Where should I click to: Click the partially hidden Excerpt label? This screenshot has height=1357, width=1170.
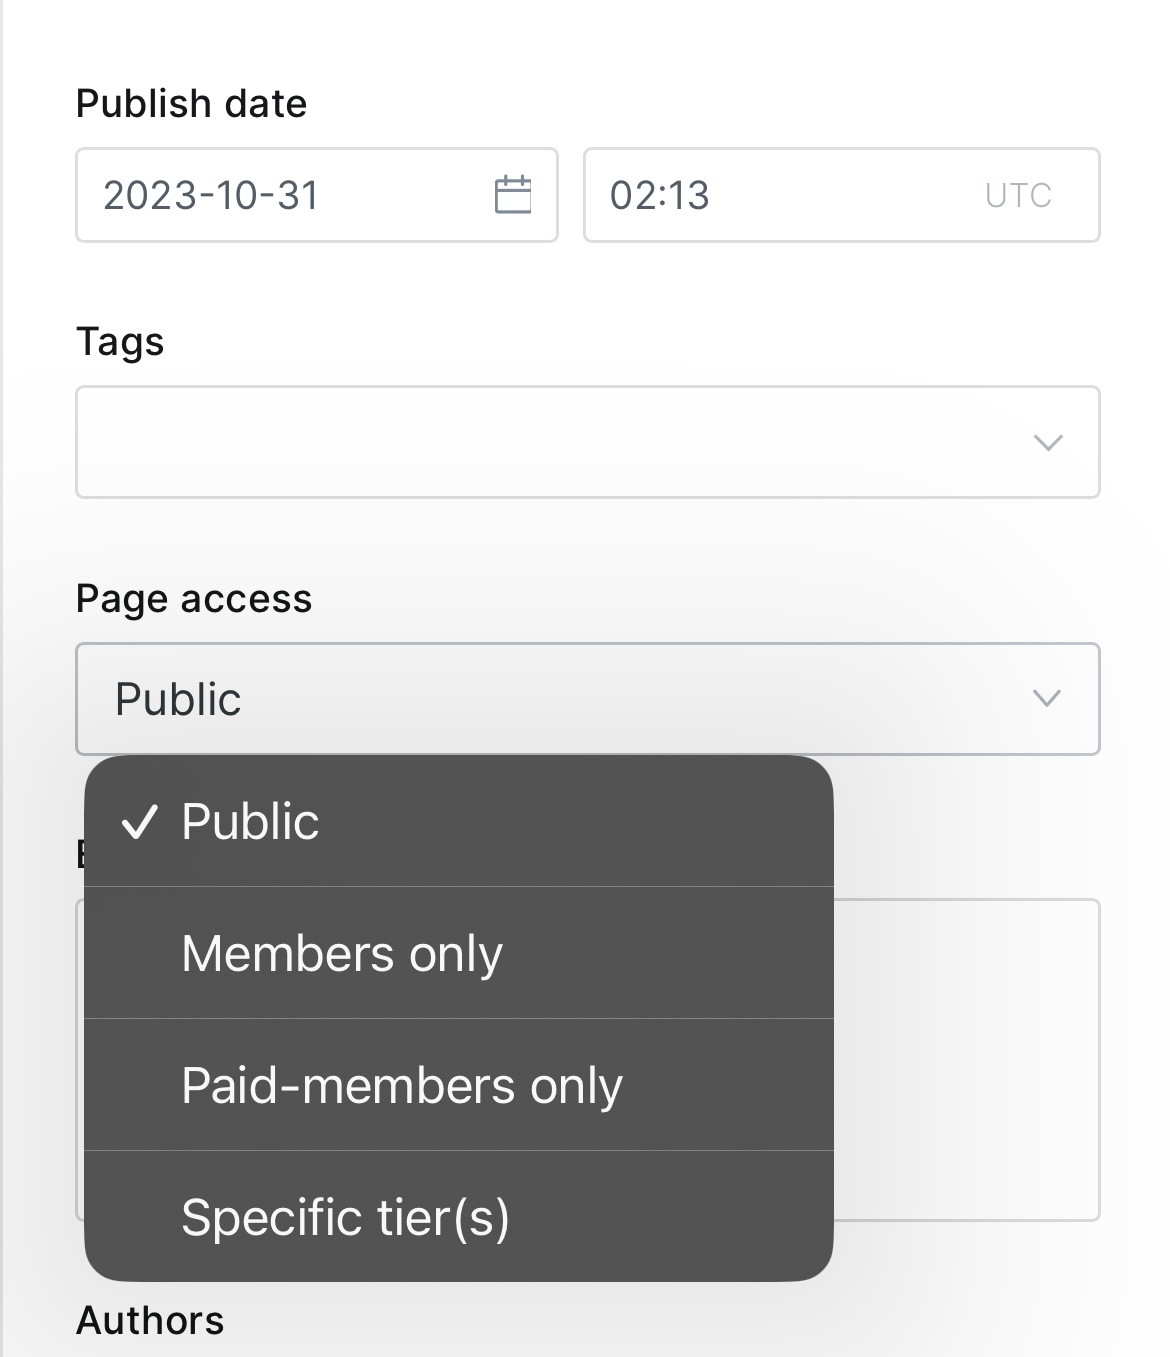[80, 853]
